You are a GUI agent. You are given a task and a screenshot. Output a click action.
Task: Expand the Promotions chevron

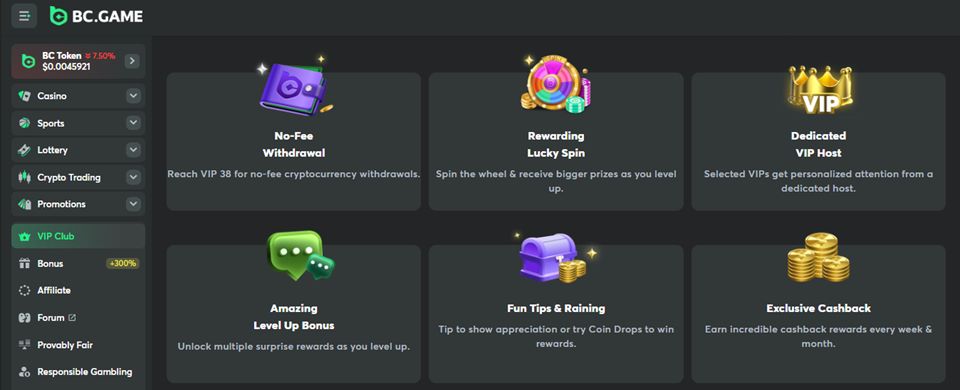133,204
